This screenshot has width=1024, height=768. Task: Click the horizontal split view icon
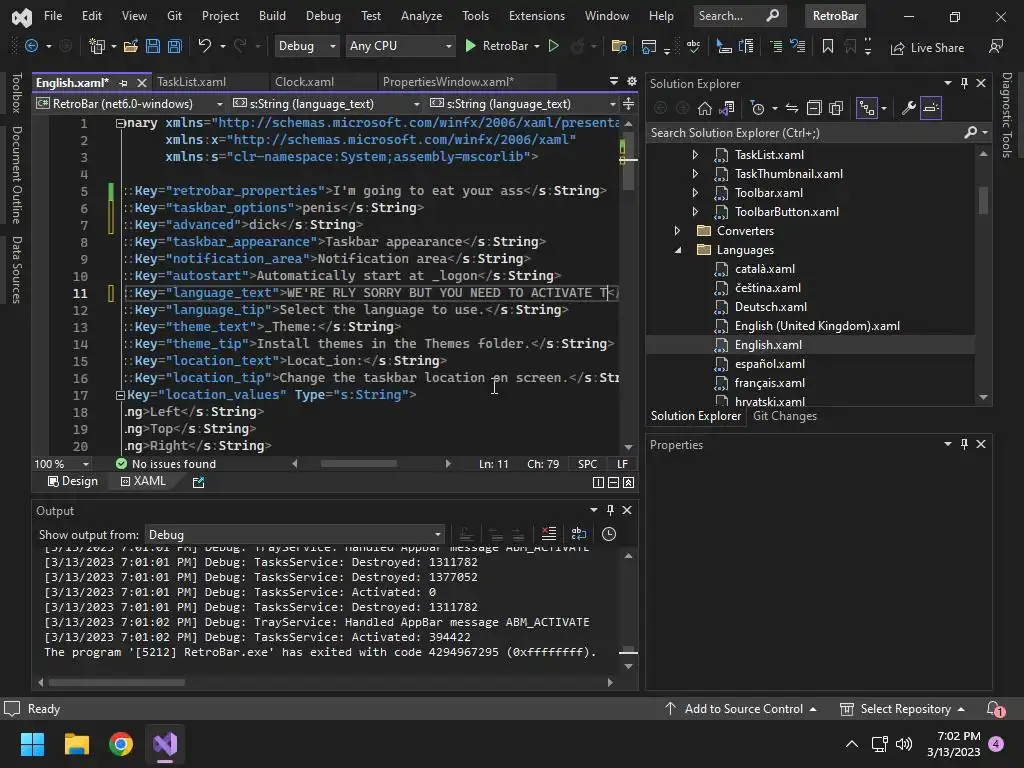click(613, 482)
